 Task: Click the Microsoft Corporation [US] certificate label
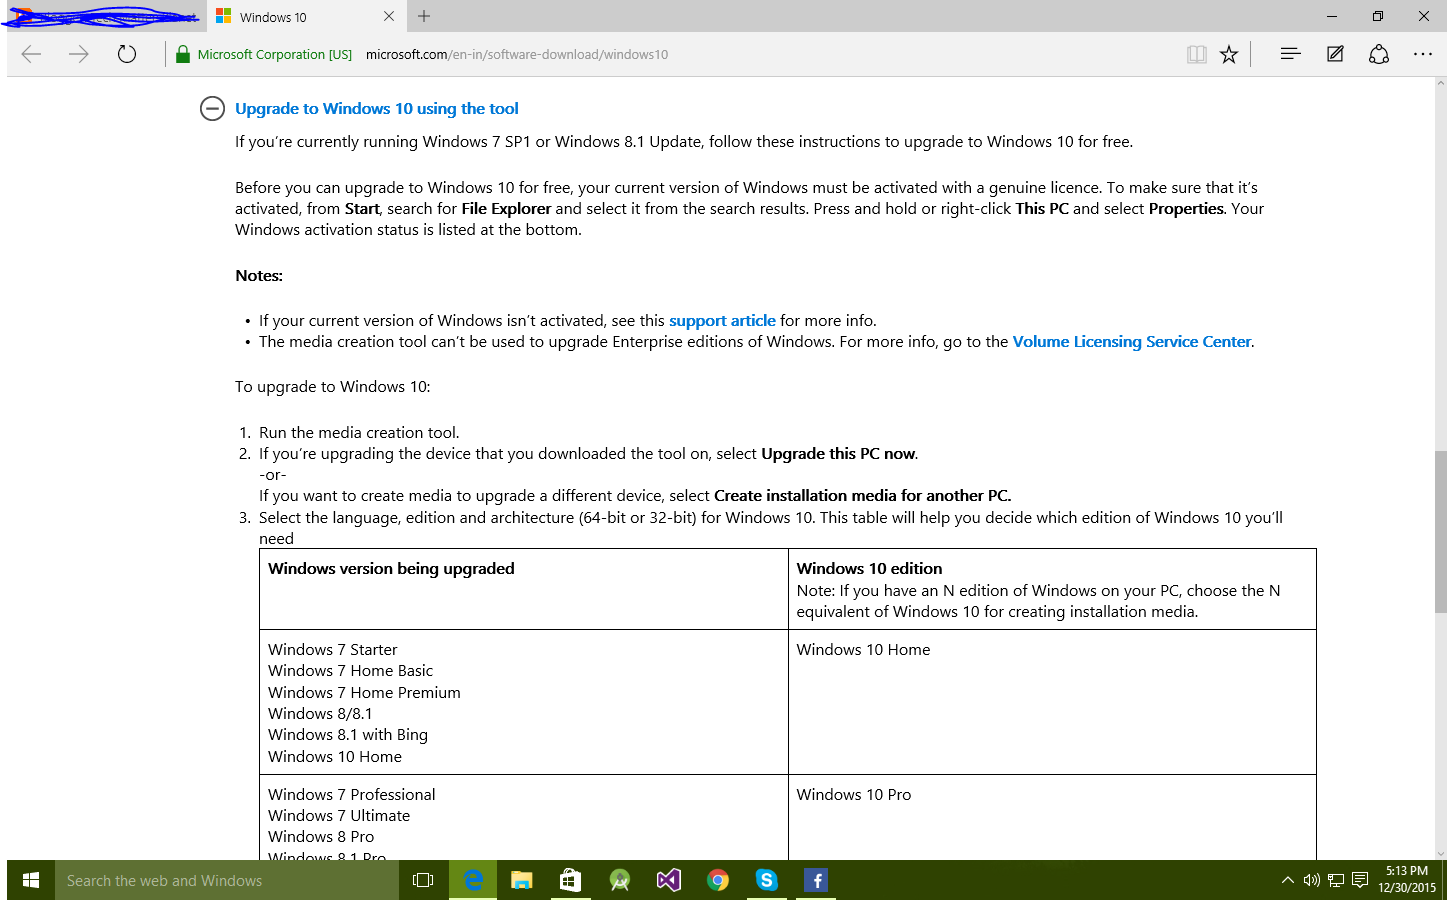(x=275, y=55)
